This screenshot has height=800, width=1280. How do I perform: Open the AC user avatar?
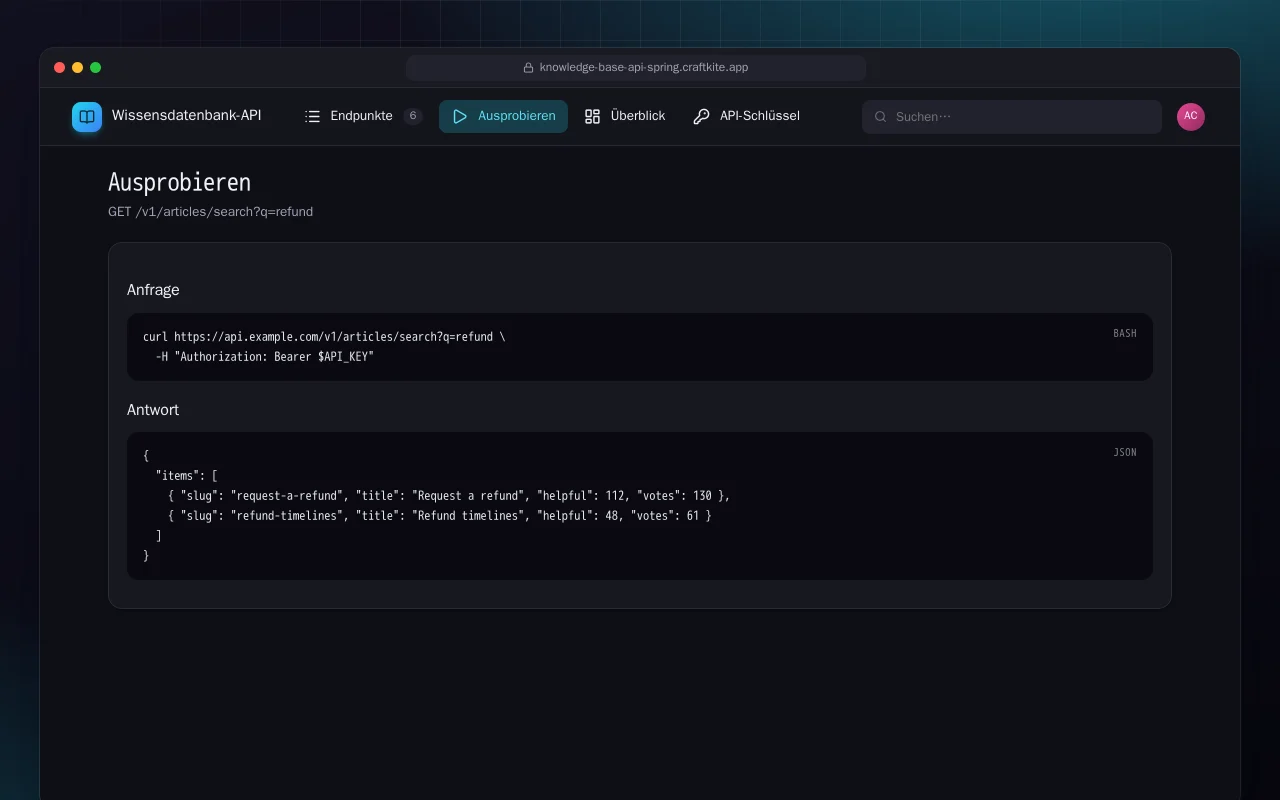tap(1191, 116)
